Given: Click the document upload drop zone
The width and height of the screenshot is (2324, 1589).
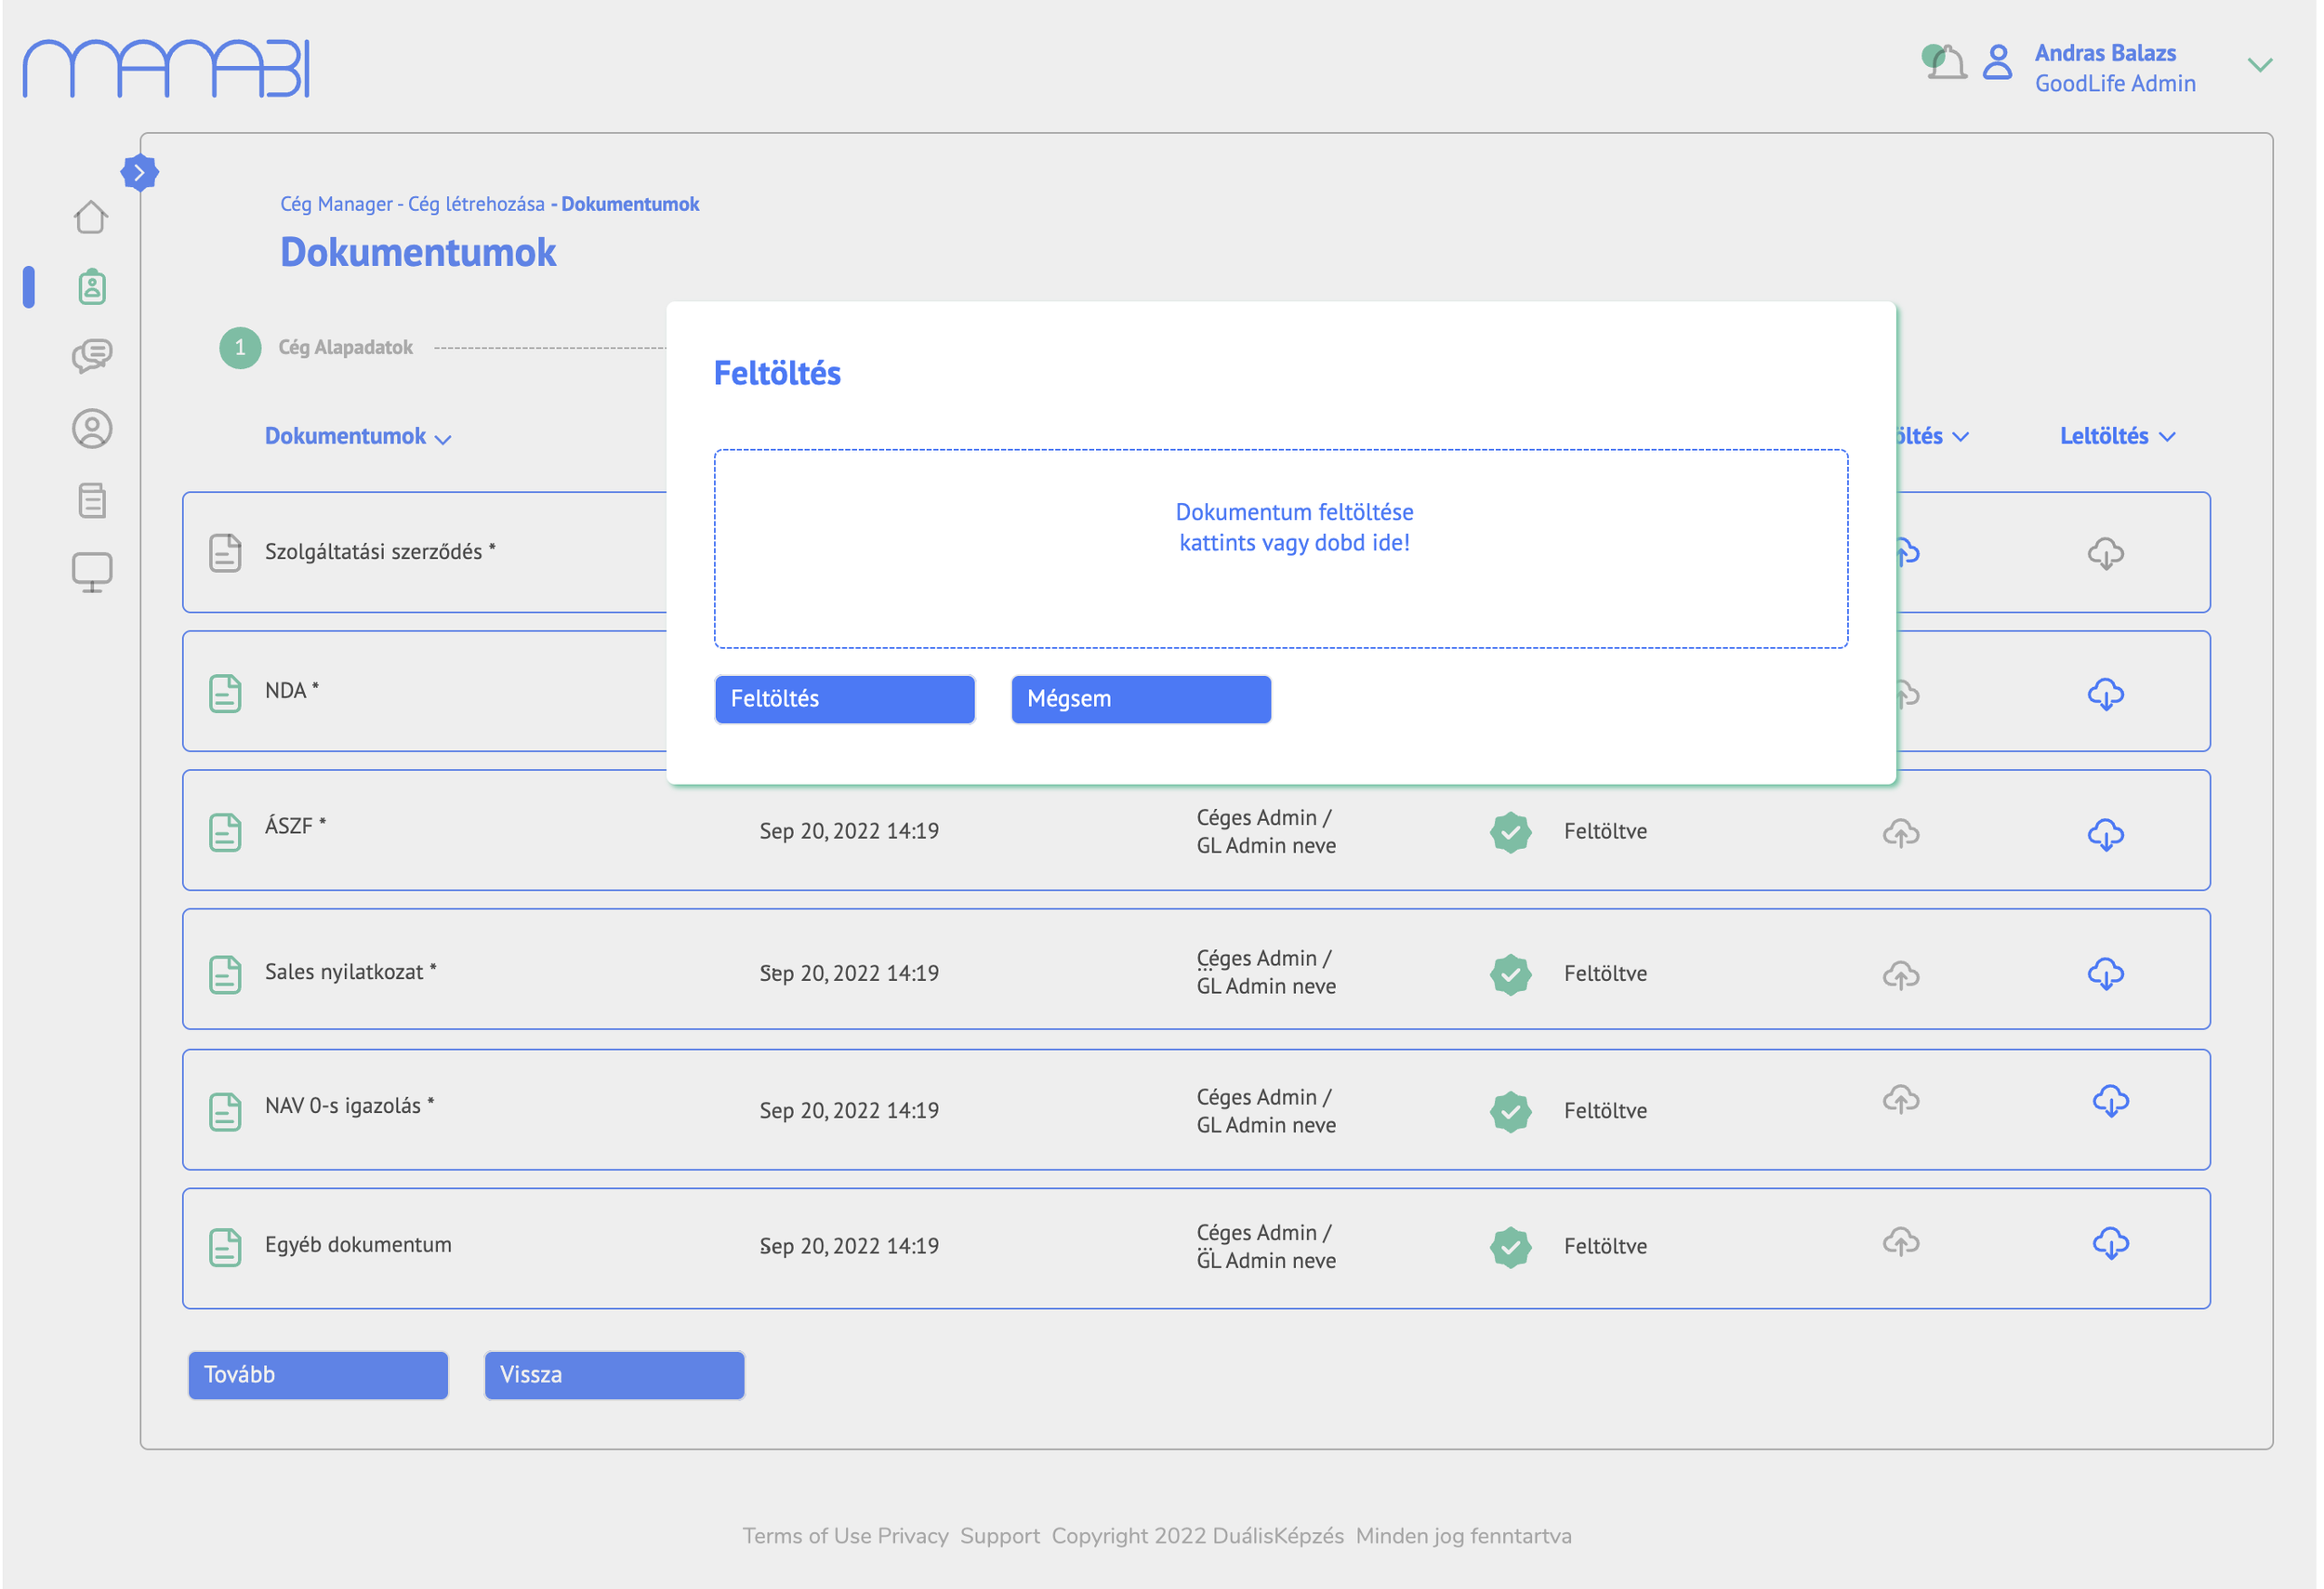Looking at the screenshot, I should point(1280,548).
